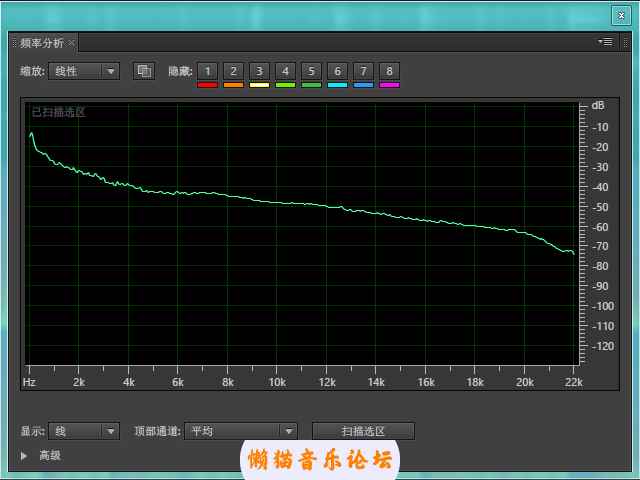640x480 pixels.
Task: Close the 频率分析 panel tab
Action: [71, 42]
